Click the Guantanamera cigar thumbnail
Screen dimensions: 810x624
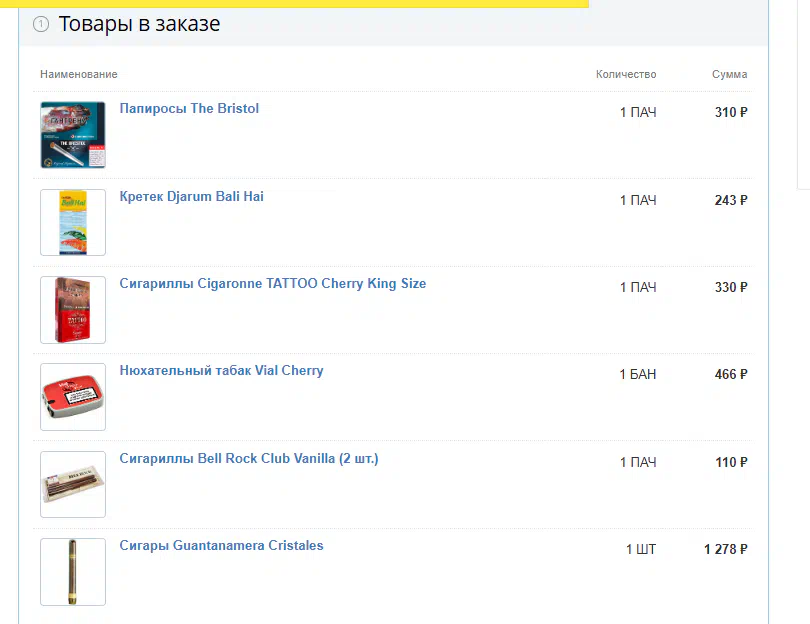tap(73, 572)
